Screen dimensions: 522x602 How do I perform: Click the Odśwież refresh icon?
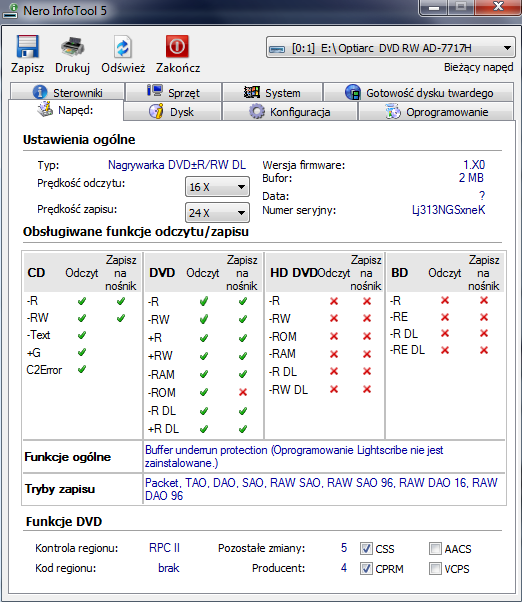coord(123,46)
